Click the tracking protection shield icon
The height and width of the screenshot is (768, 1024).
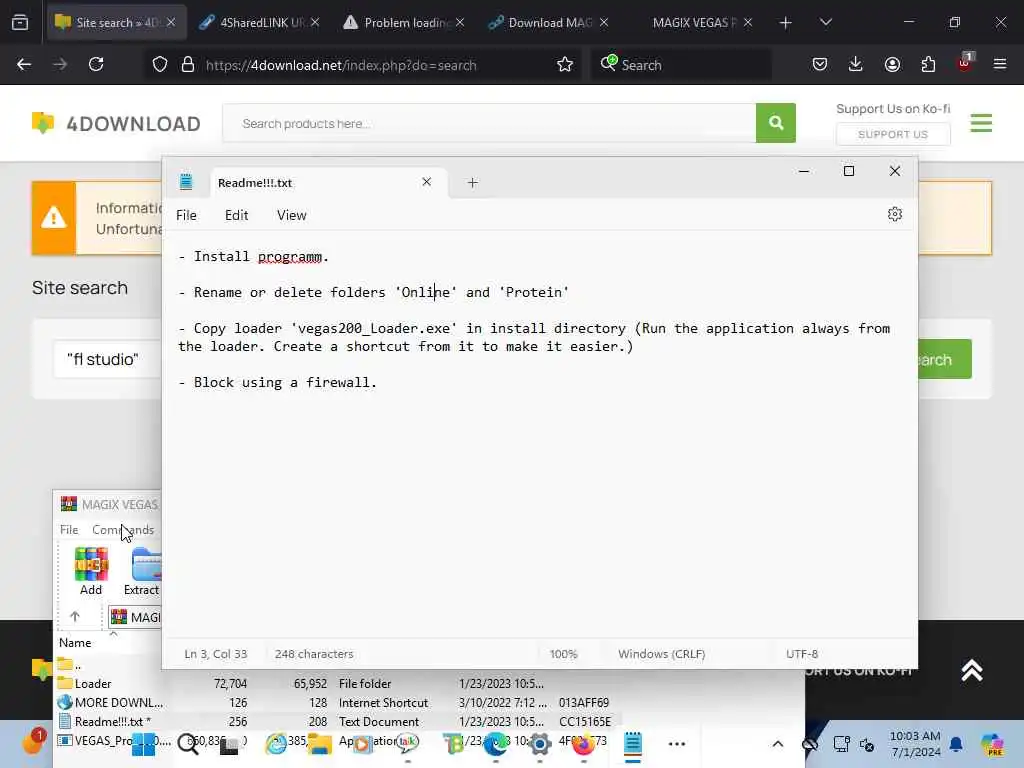(x=160, y=65)
